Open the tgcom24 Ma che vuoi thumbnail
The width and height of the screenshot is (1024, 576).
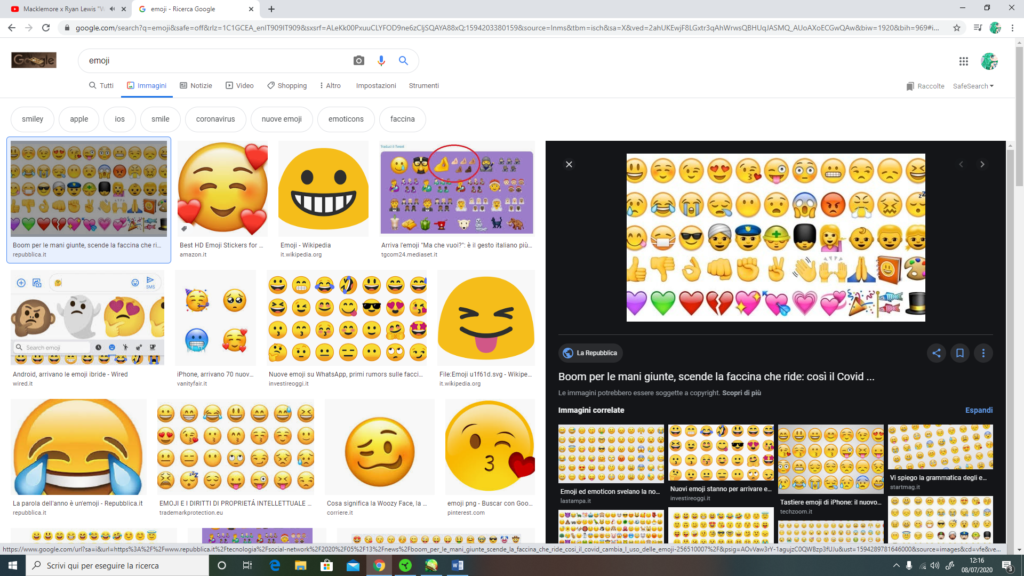pos(456,189)
